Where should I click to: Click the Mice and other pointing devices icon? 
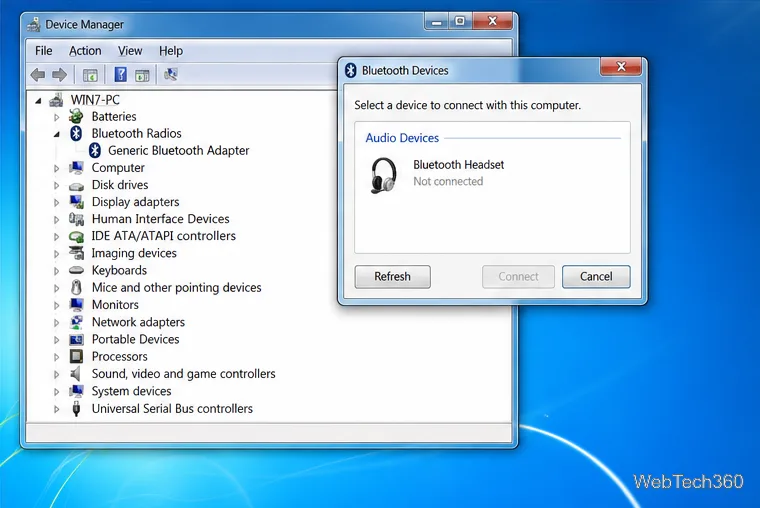(76, 287)
